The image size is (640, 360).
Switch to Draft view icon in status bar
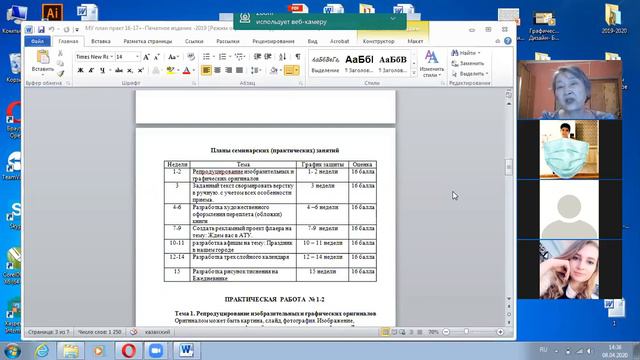pos(420,332)
